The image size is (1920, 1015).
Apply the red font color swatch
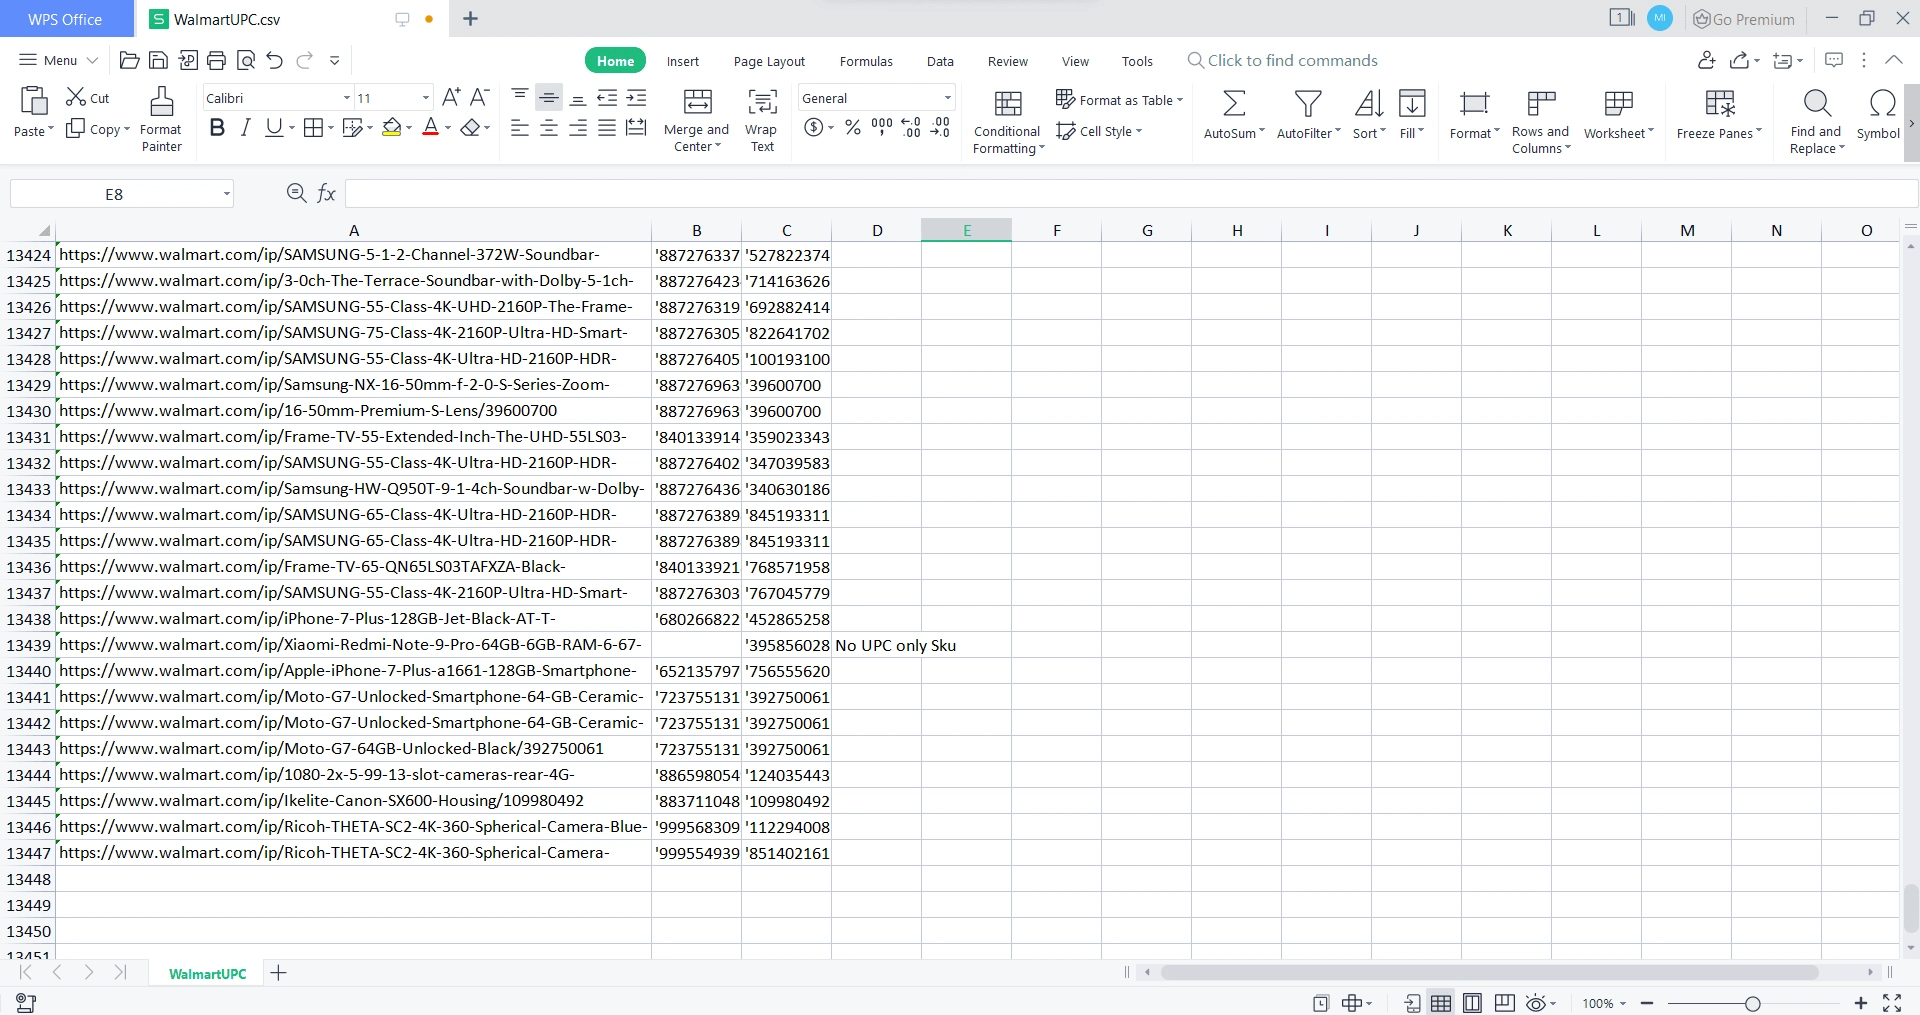pos(431,128)
